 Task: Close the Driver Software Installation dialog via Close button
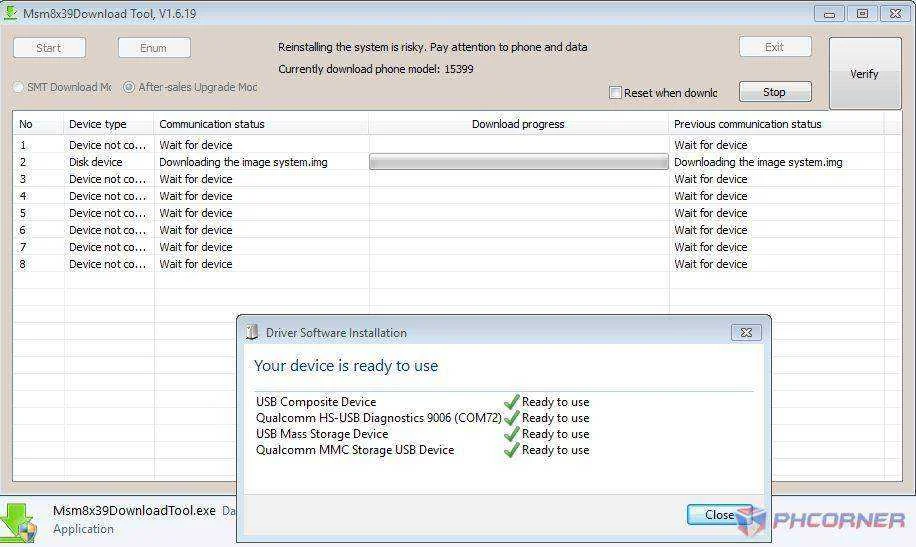719,514
